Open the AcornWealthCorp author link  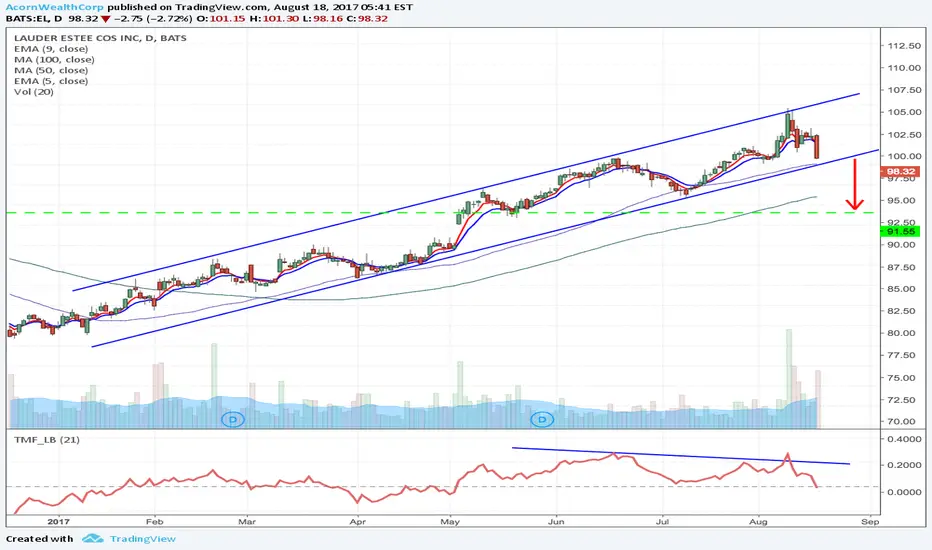55,7
